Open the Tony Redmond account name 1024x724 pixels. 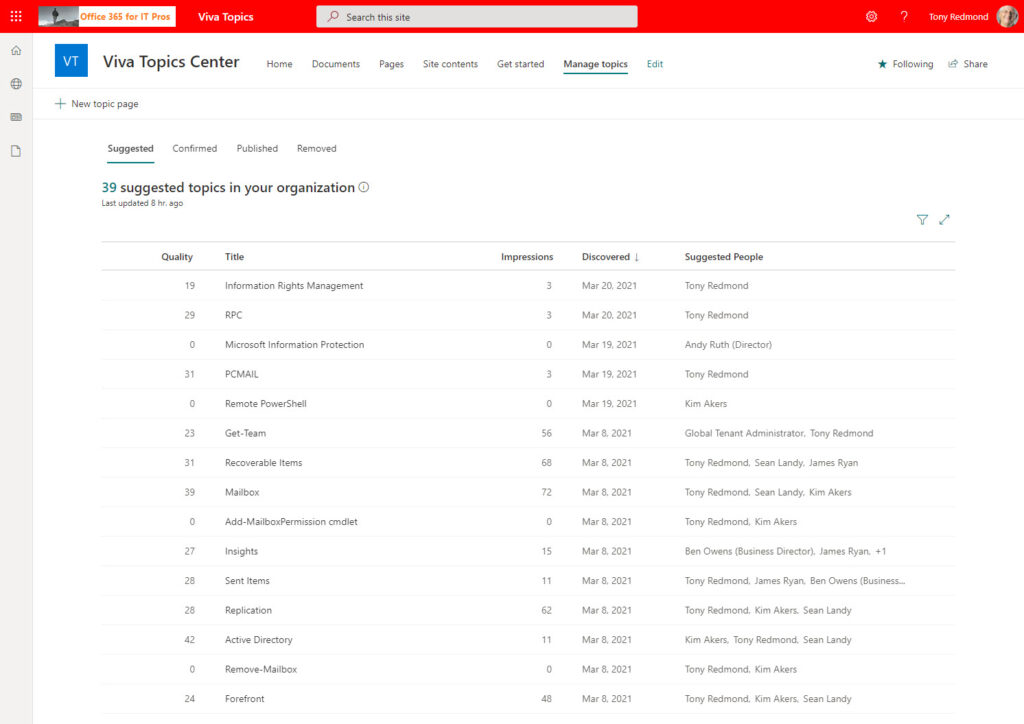pos(959,17)
